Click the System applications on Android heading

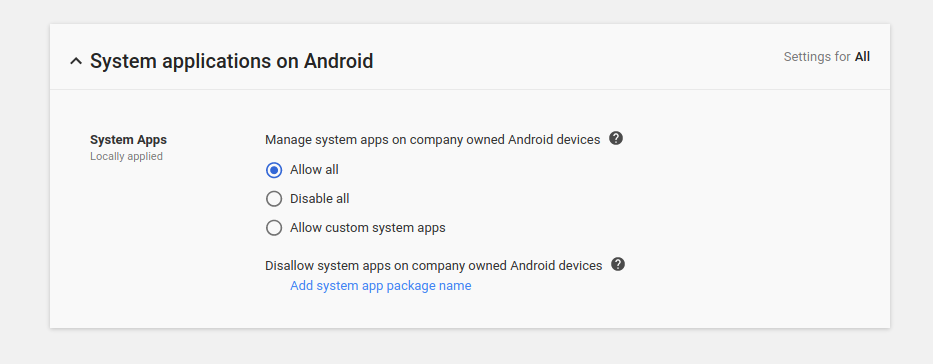(231, 61)
